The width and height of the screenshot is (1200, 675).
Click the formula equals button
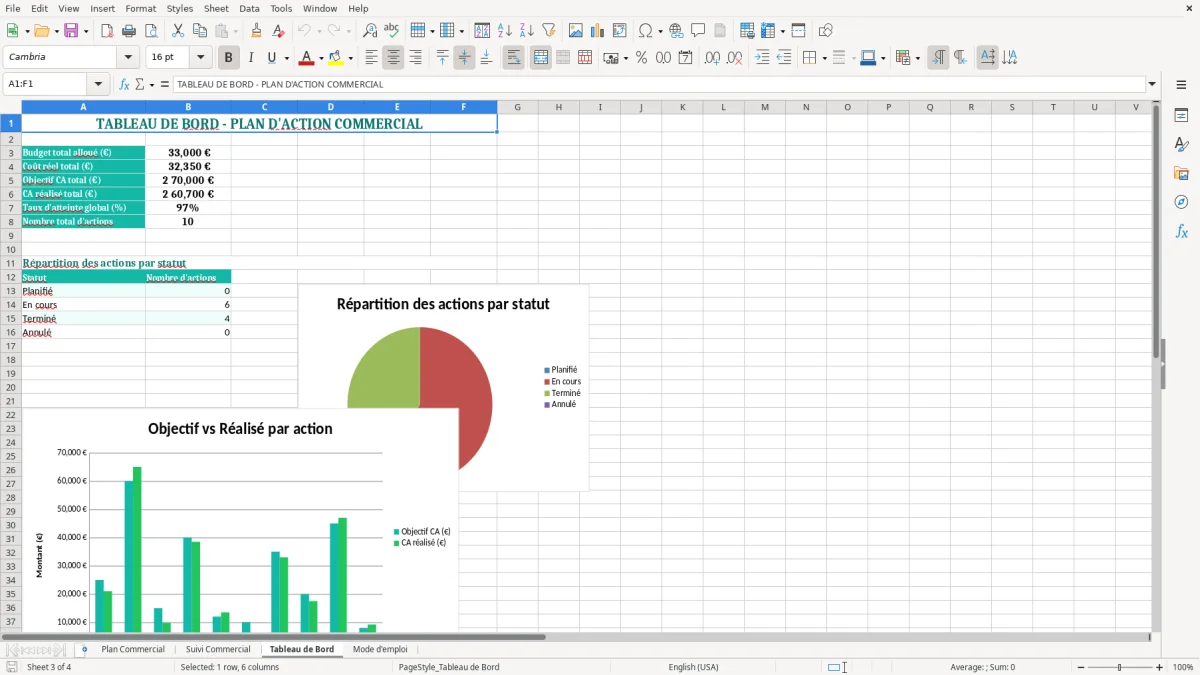164,84
